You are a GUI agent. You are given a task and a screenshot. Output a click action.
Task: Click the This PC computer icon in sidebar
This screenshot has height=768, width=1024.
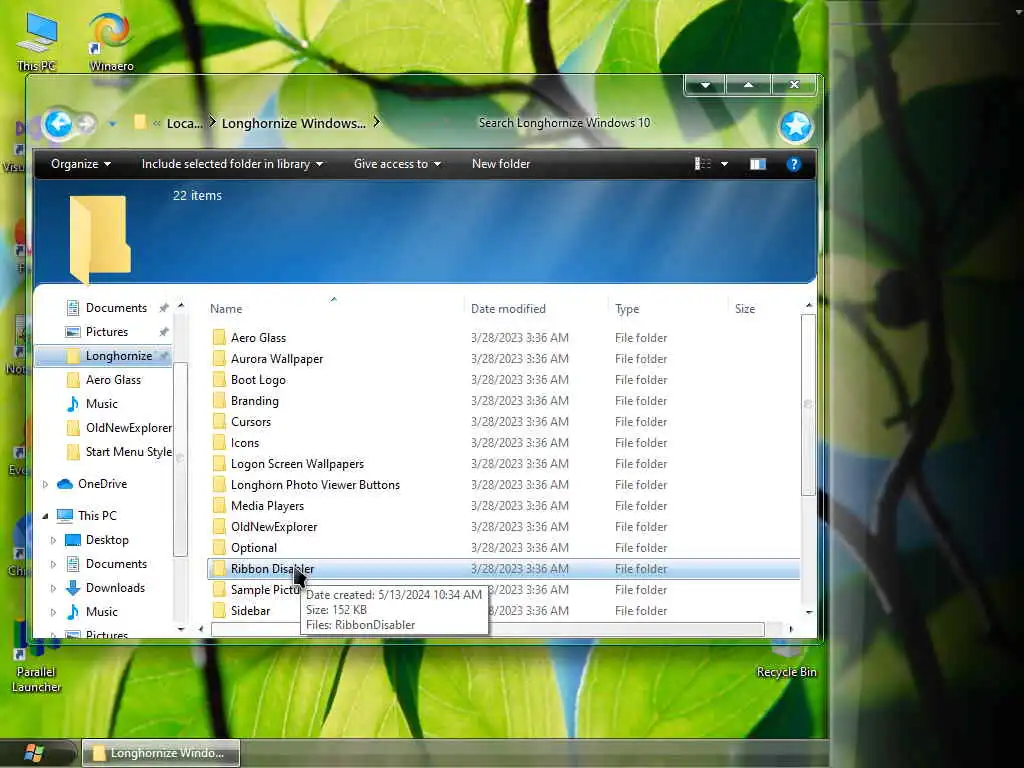[65, 516]
